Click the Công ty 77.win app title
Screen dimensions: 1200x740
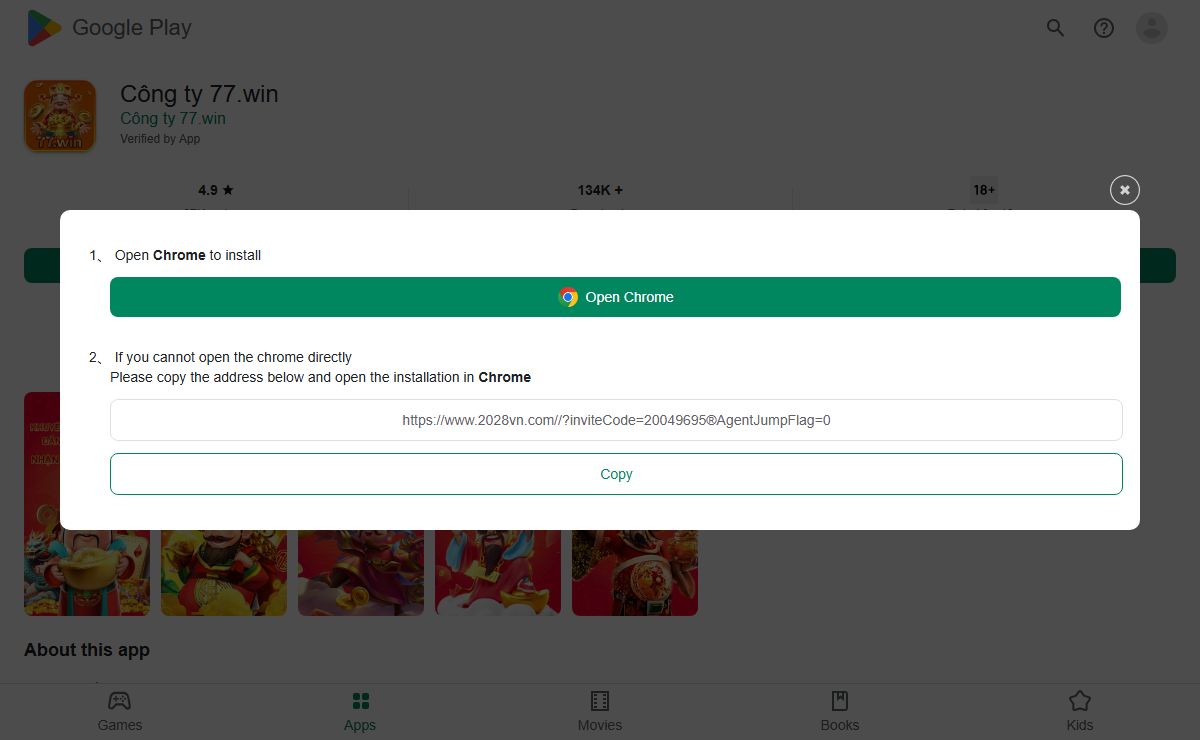199,94
